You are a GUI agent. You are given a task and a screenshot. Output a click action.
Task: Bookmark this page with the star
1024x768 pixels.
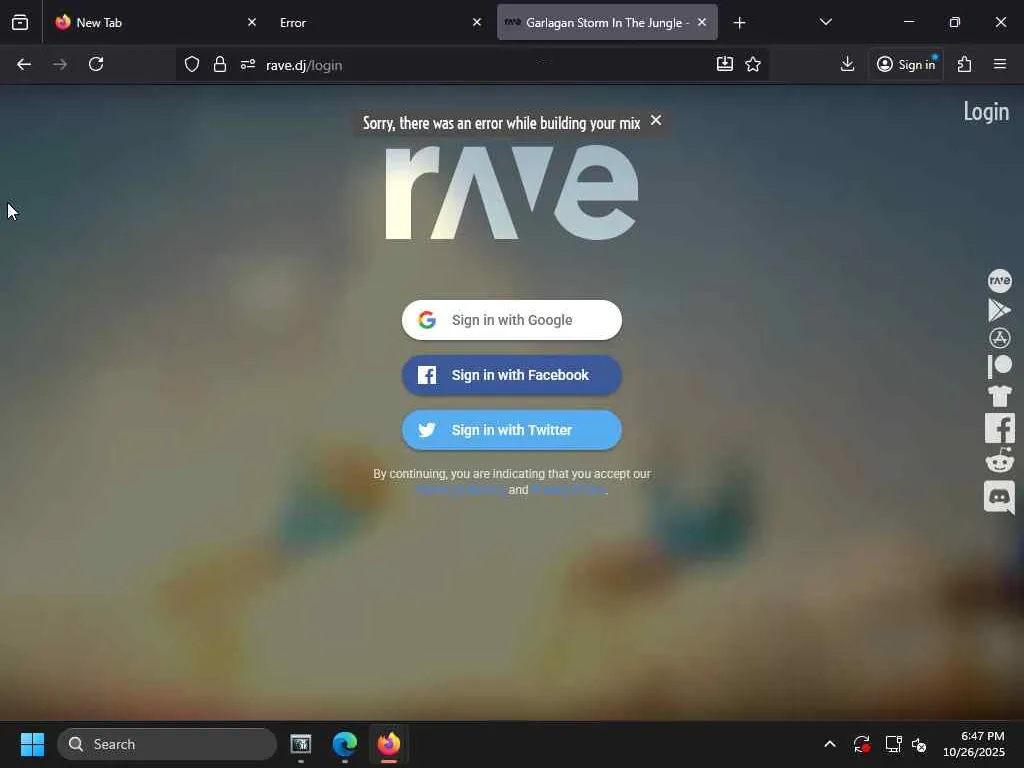click(x=753, y=64)
